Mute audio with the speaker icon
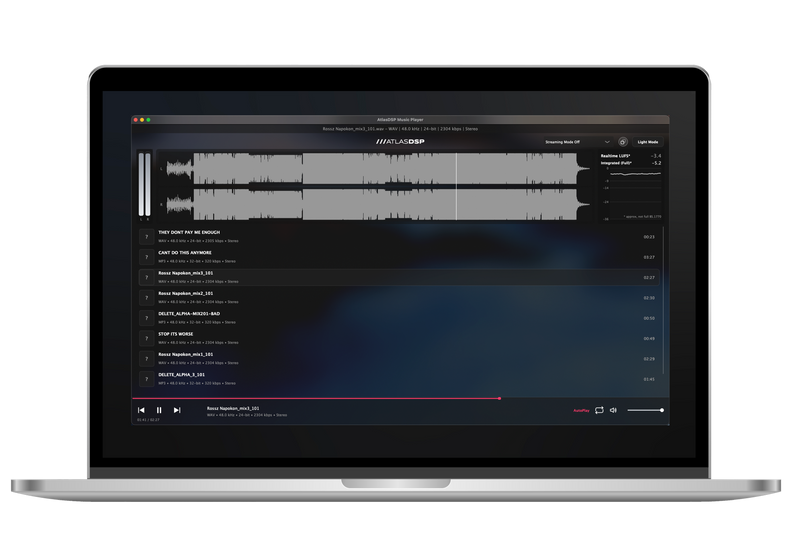 (x=613, y=410)
